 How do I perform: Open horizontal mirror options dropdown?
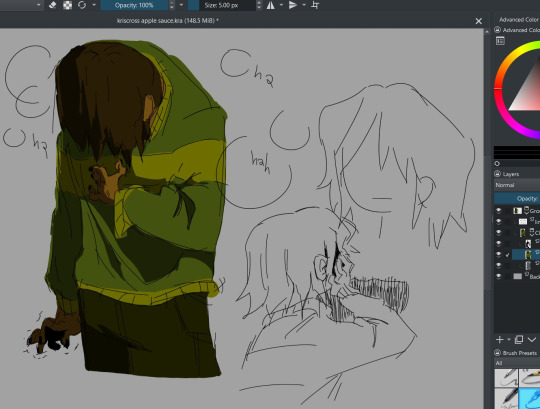[281, 5]
